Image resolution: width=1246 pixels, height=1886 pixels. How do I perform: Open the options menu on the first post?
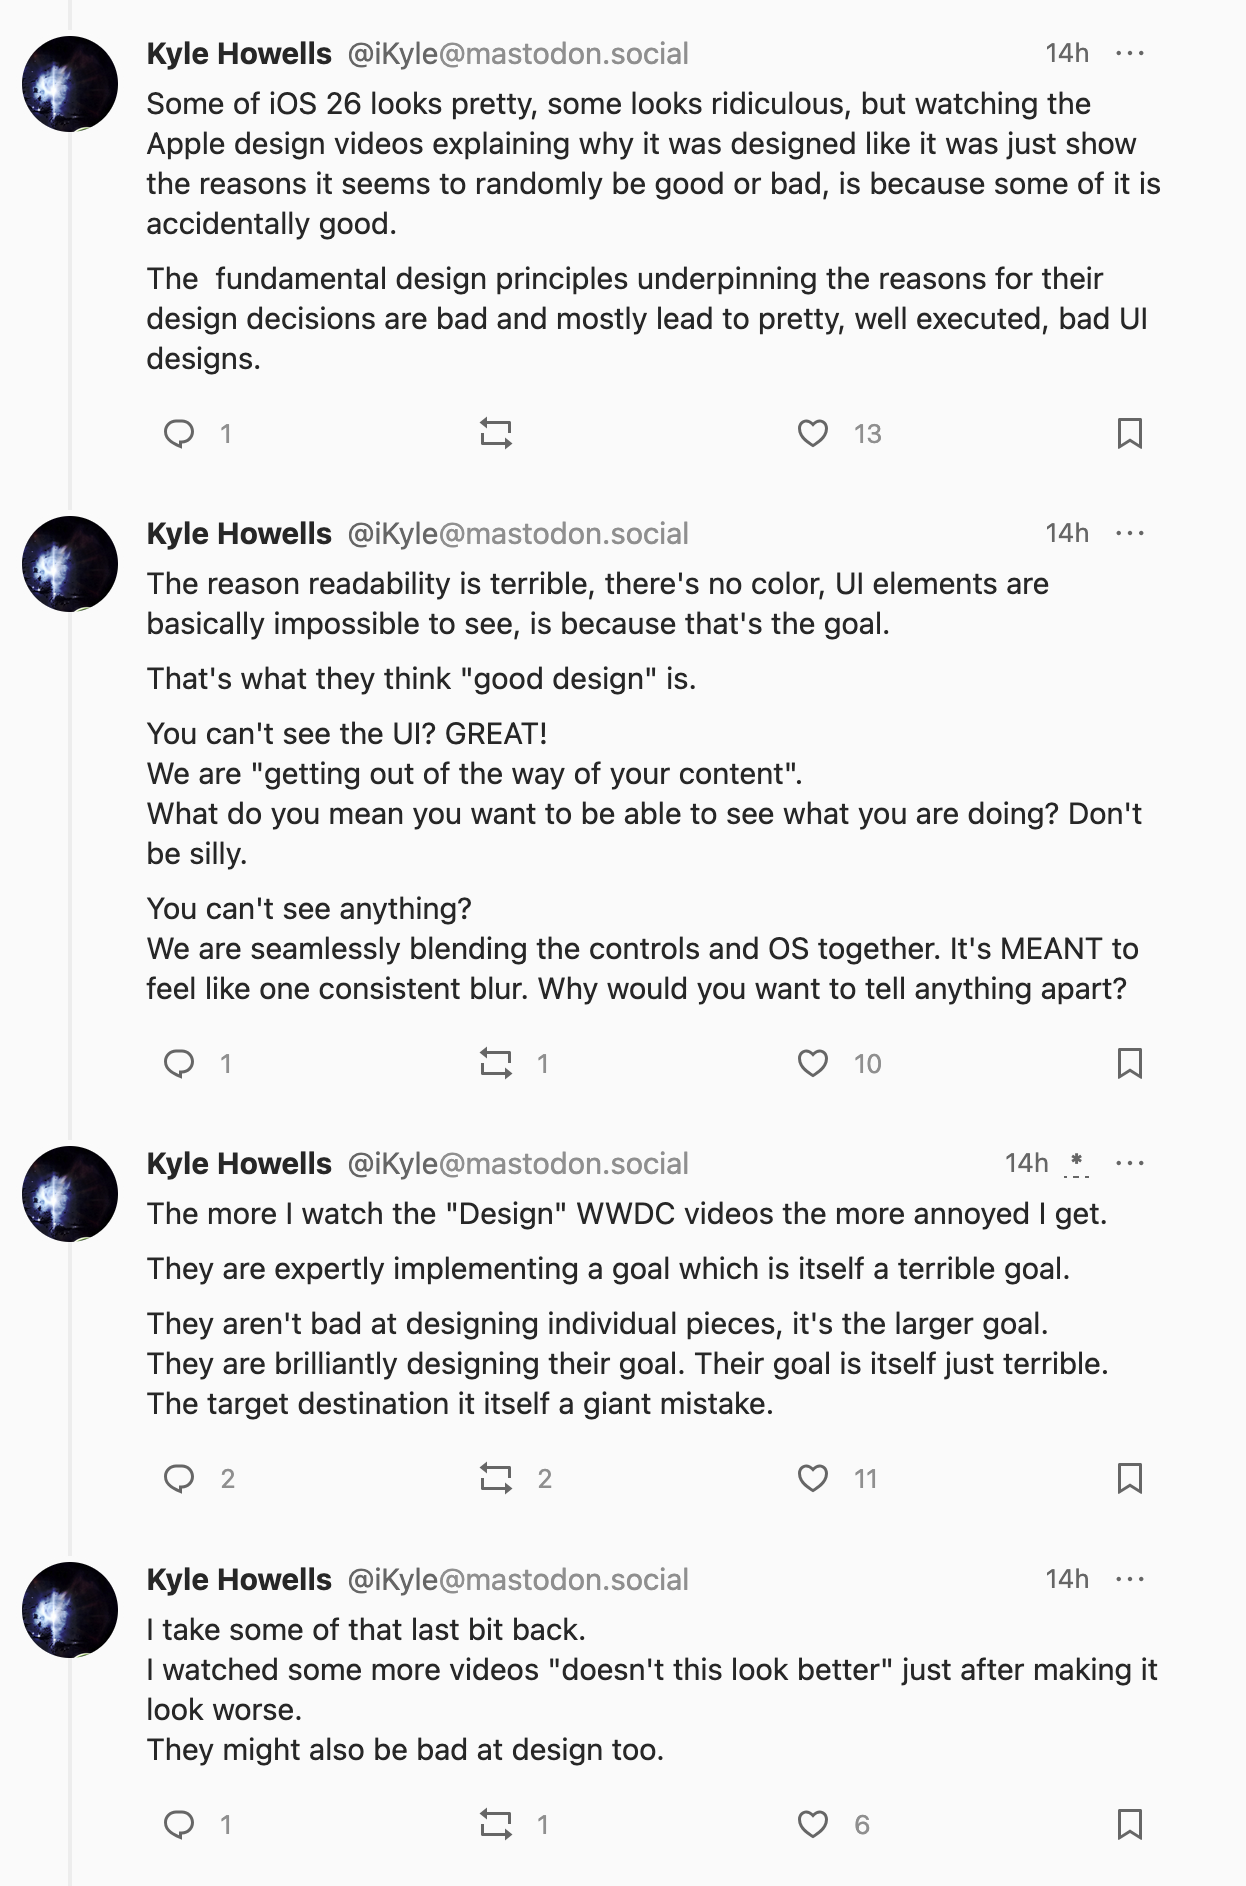pyautogui.click(x=1129, y=52)
